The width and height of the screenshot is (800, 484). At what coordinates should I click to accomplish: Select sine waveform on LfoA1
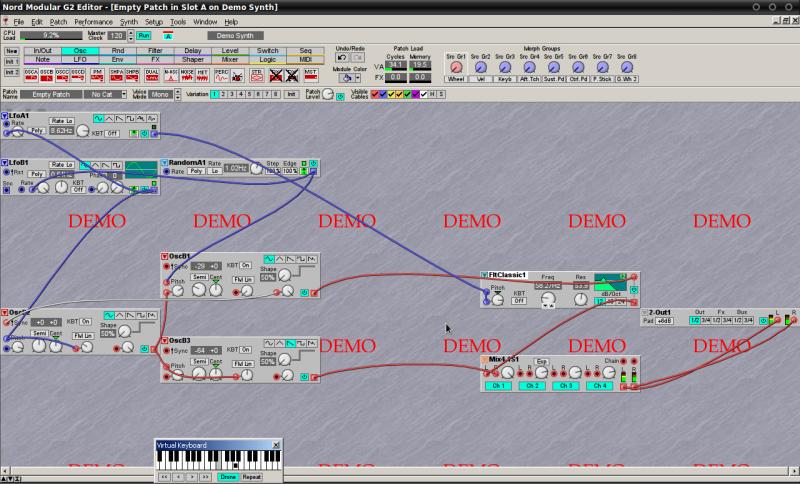coord(98,118)
